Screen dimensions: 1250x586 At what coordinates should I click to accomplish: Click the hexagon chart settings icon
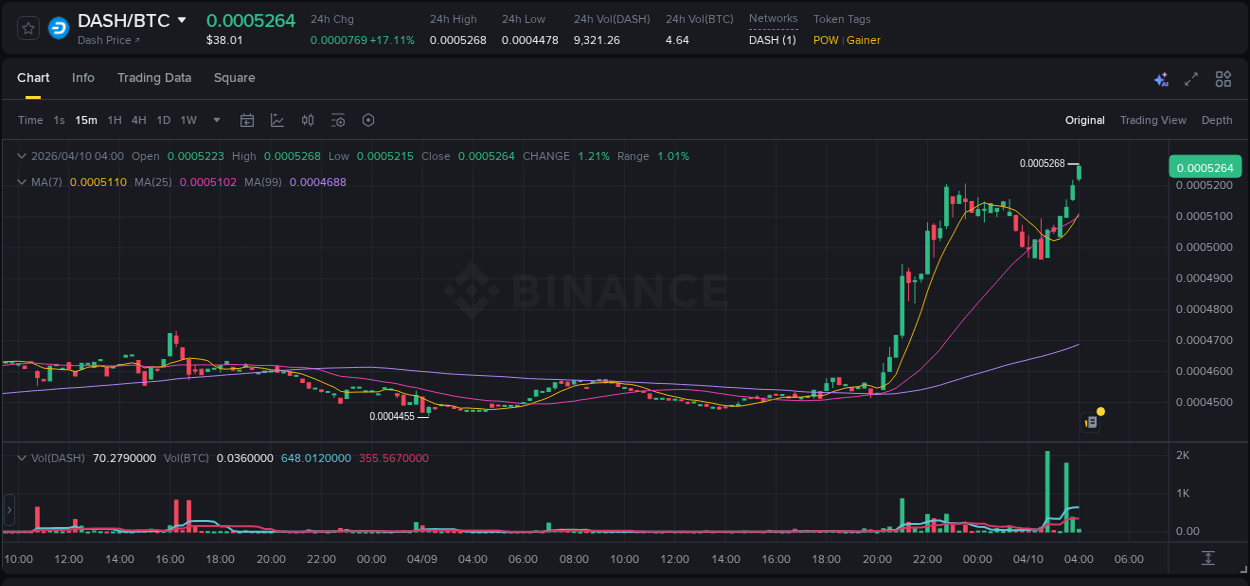368,120
